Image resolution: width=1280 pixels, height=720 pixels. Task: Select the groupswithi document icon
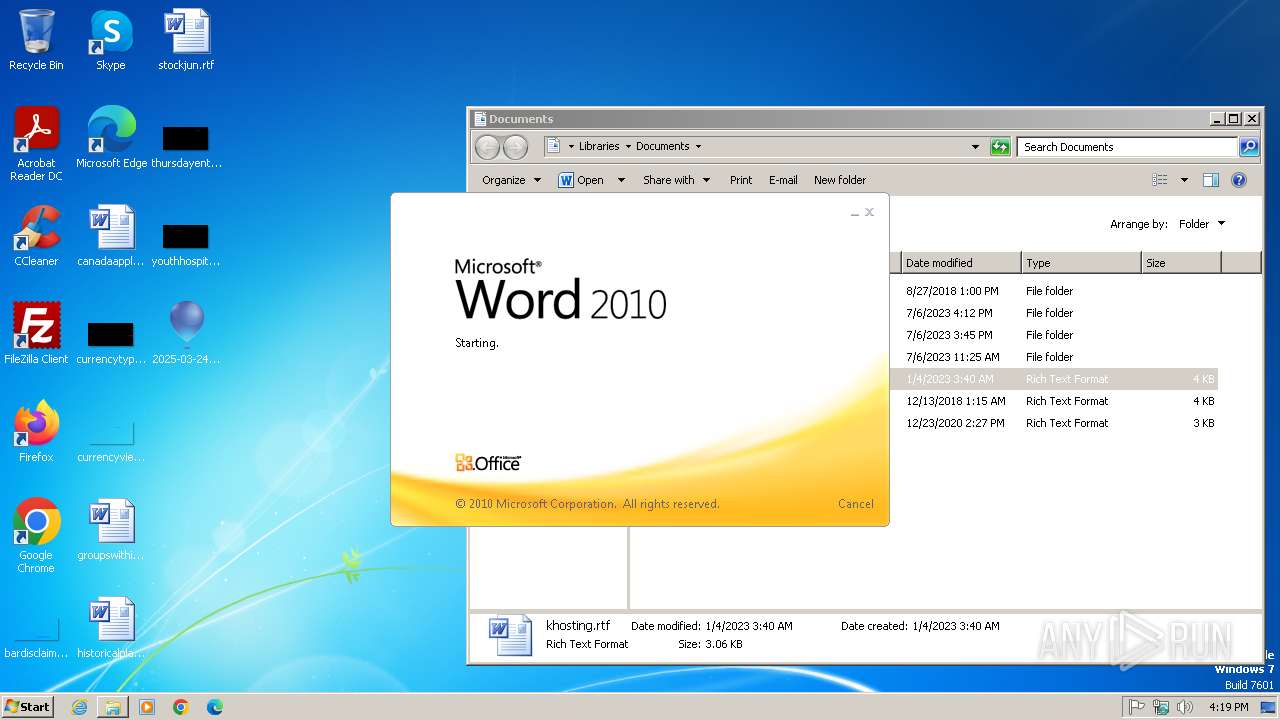click(111, 530)
